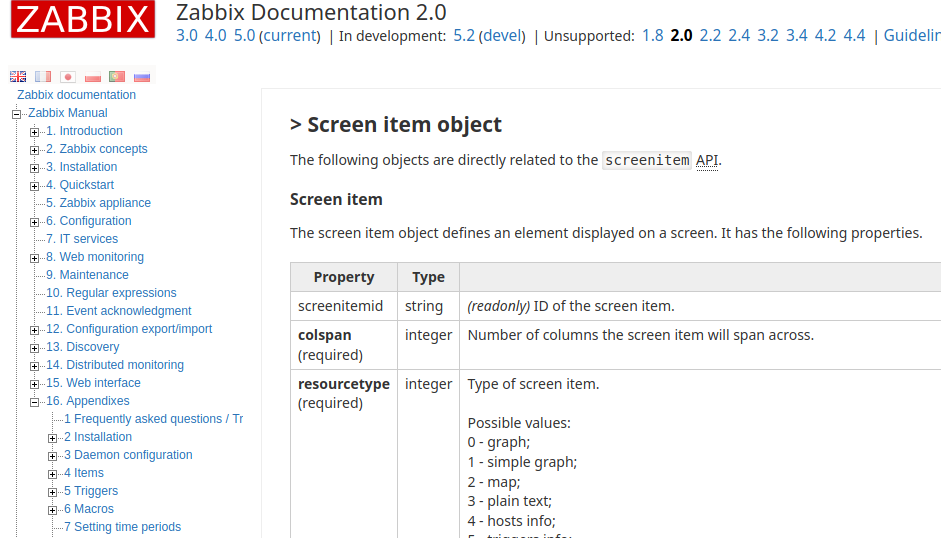
Task: Expand the 2. Zabbix concepts node
Action: pos(35,150)
